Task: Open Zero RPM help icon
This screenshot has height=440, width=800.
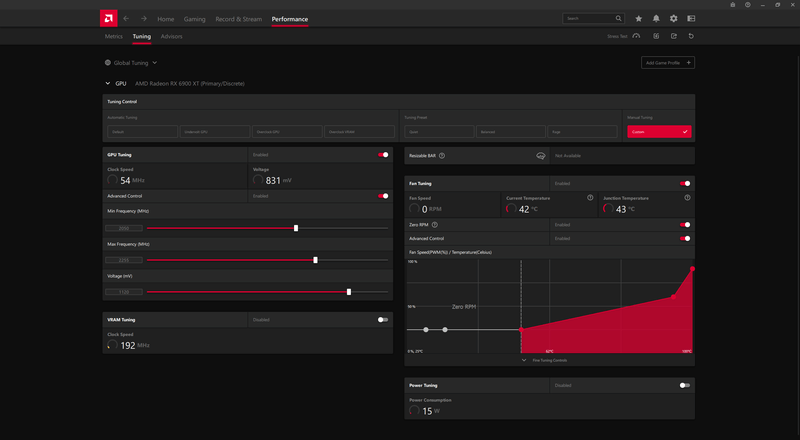Action: pos(435,225)
